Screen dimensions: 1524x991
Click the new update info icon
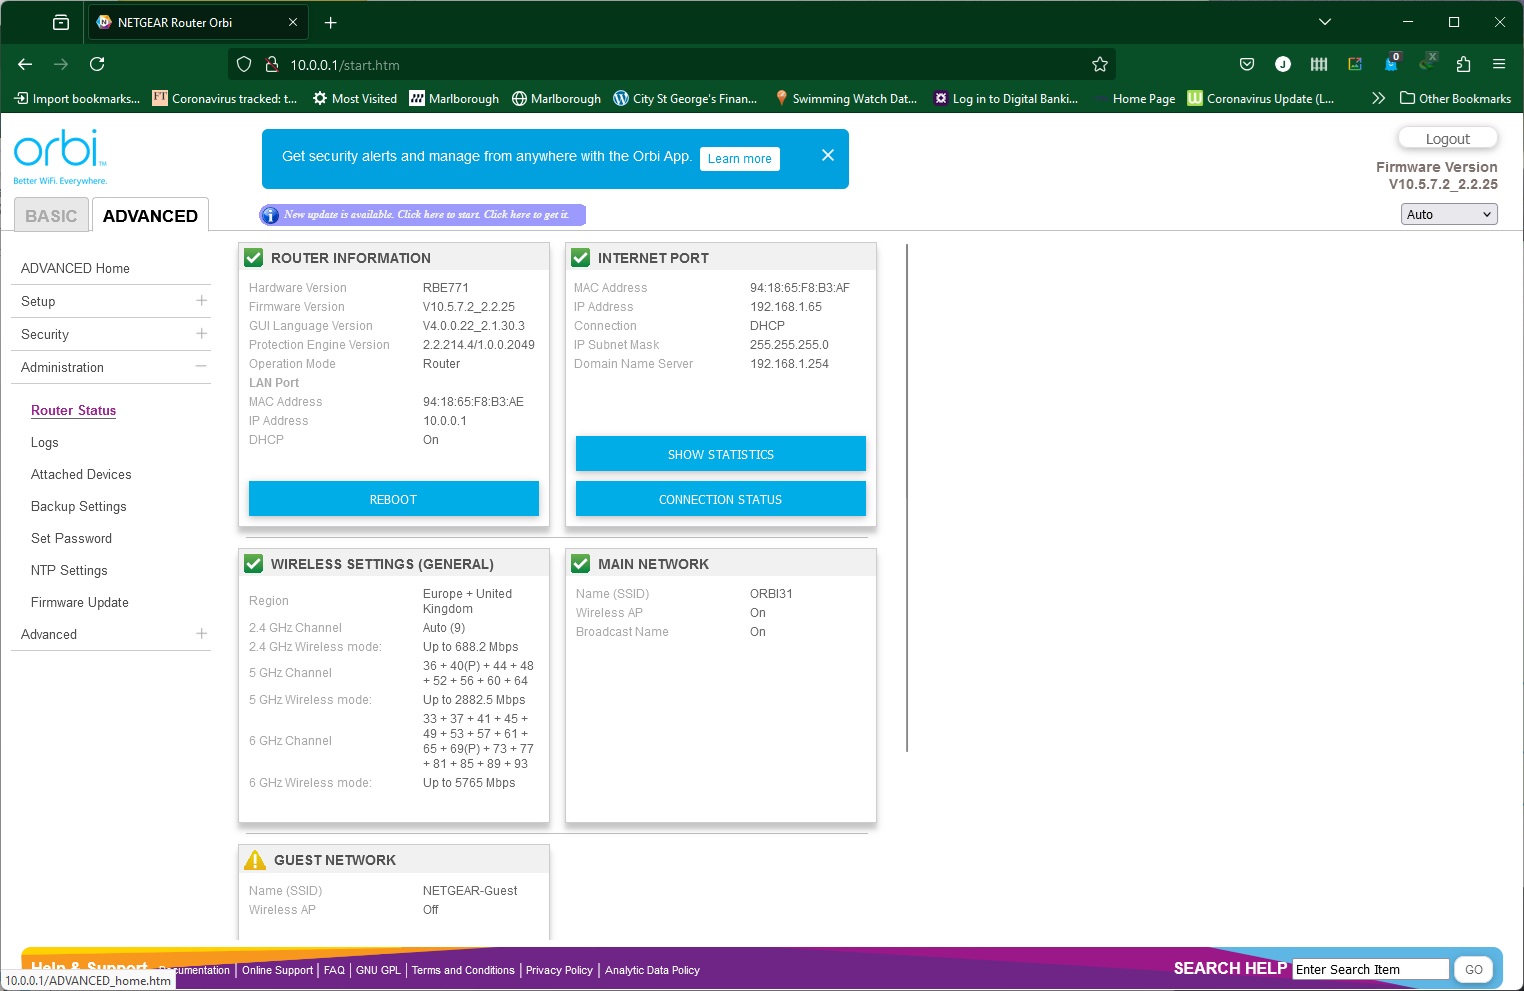pos(270,215)
